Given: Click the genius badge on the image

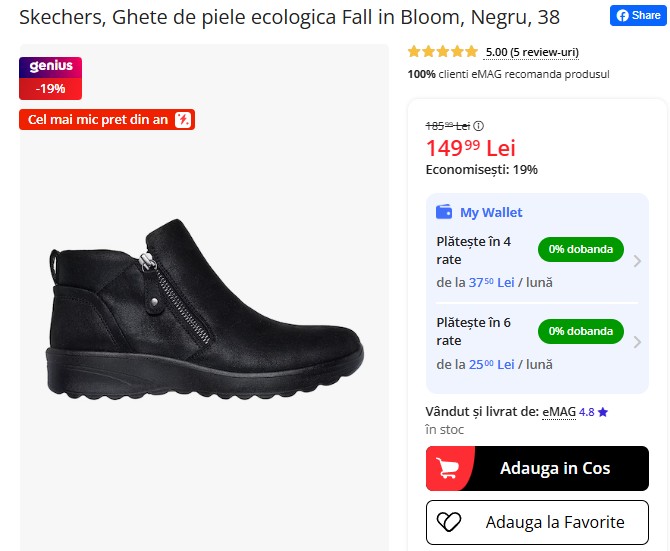Looking at the screenshot, I should 50,67.
